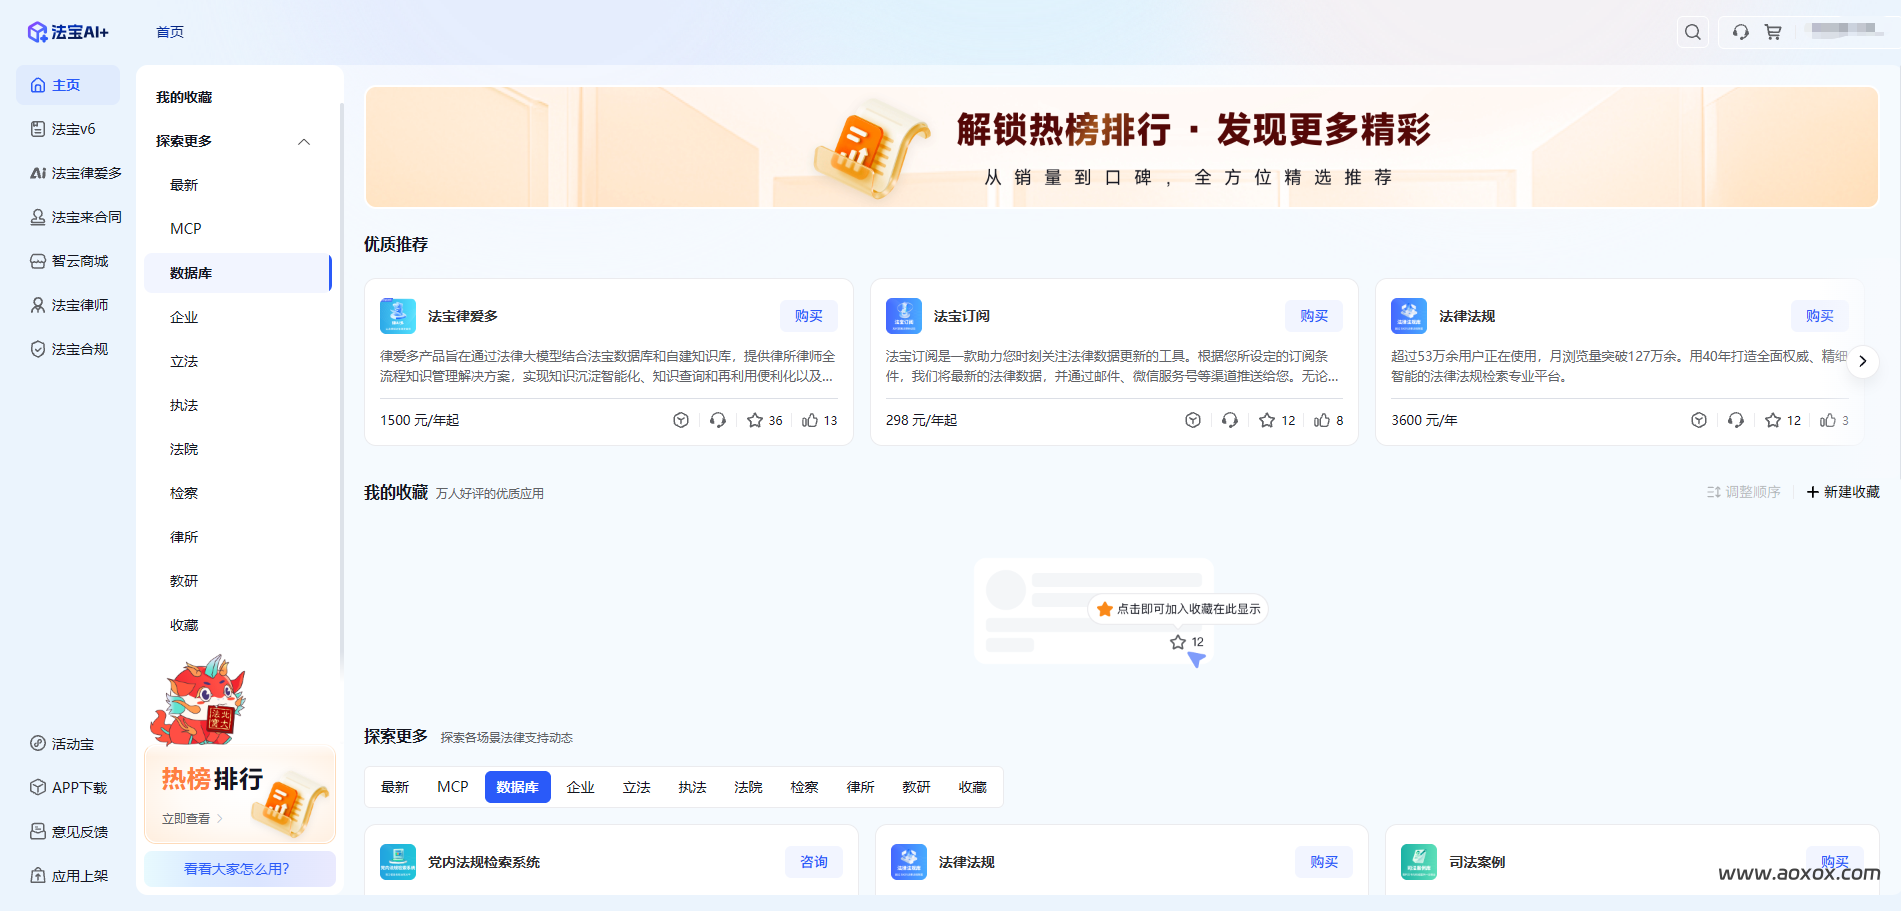The image size is (1901, 911).
Task: Open 智云商城 in the sidebar
Action: 68,261
